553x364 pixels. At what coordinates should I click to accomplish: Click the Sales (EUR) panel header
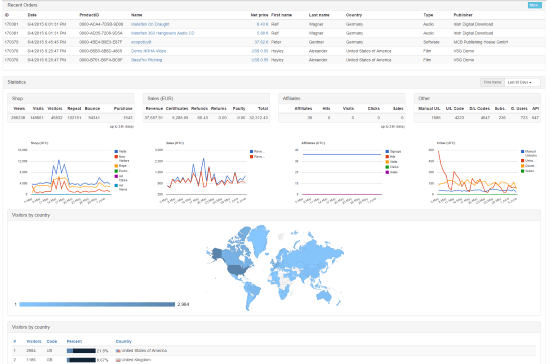pyautogui.click(x=206, y=98)
